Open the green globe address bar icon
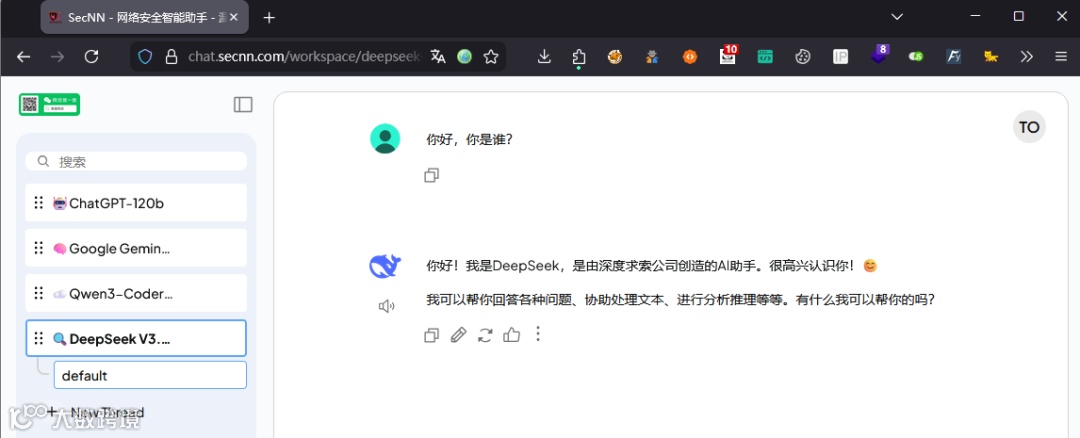 [x=465, y=57]
